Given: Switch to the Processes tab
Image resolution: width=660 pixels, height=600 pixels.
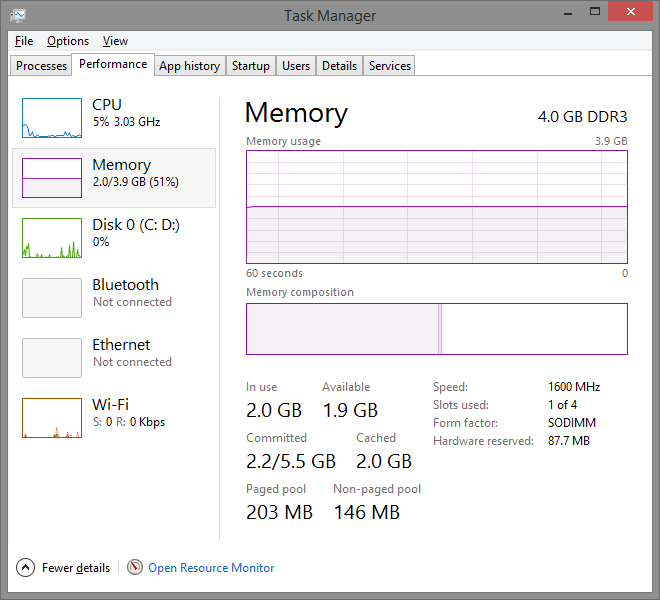Looking at the screenshot, I should (x=41, y=66).
